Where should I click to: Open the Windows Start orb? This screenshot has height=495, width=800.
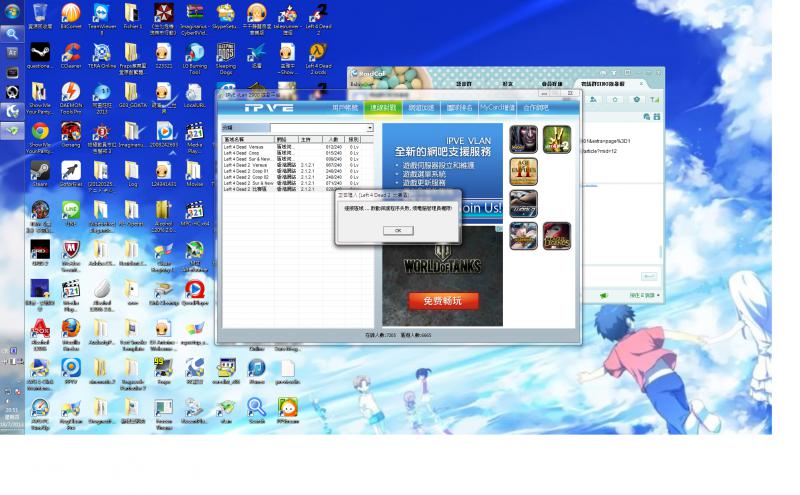(x=12, y=12)
